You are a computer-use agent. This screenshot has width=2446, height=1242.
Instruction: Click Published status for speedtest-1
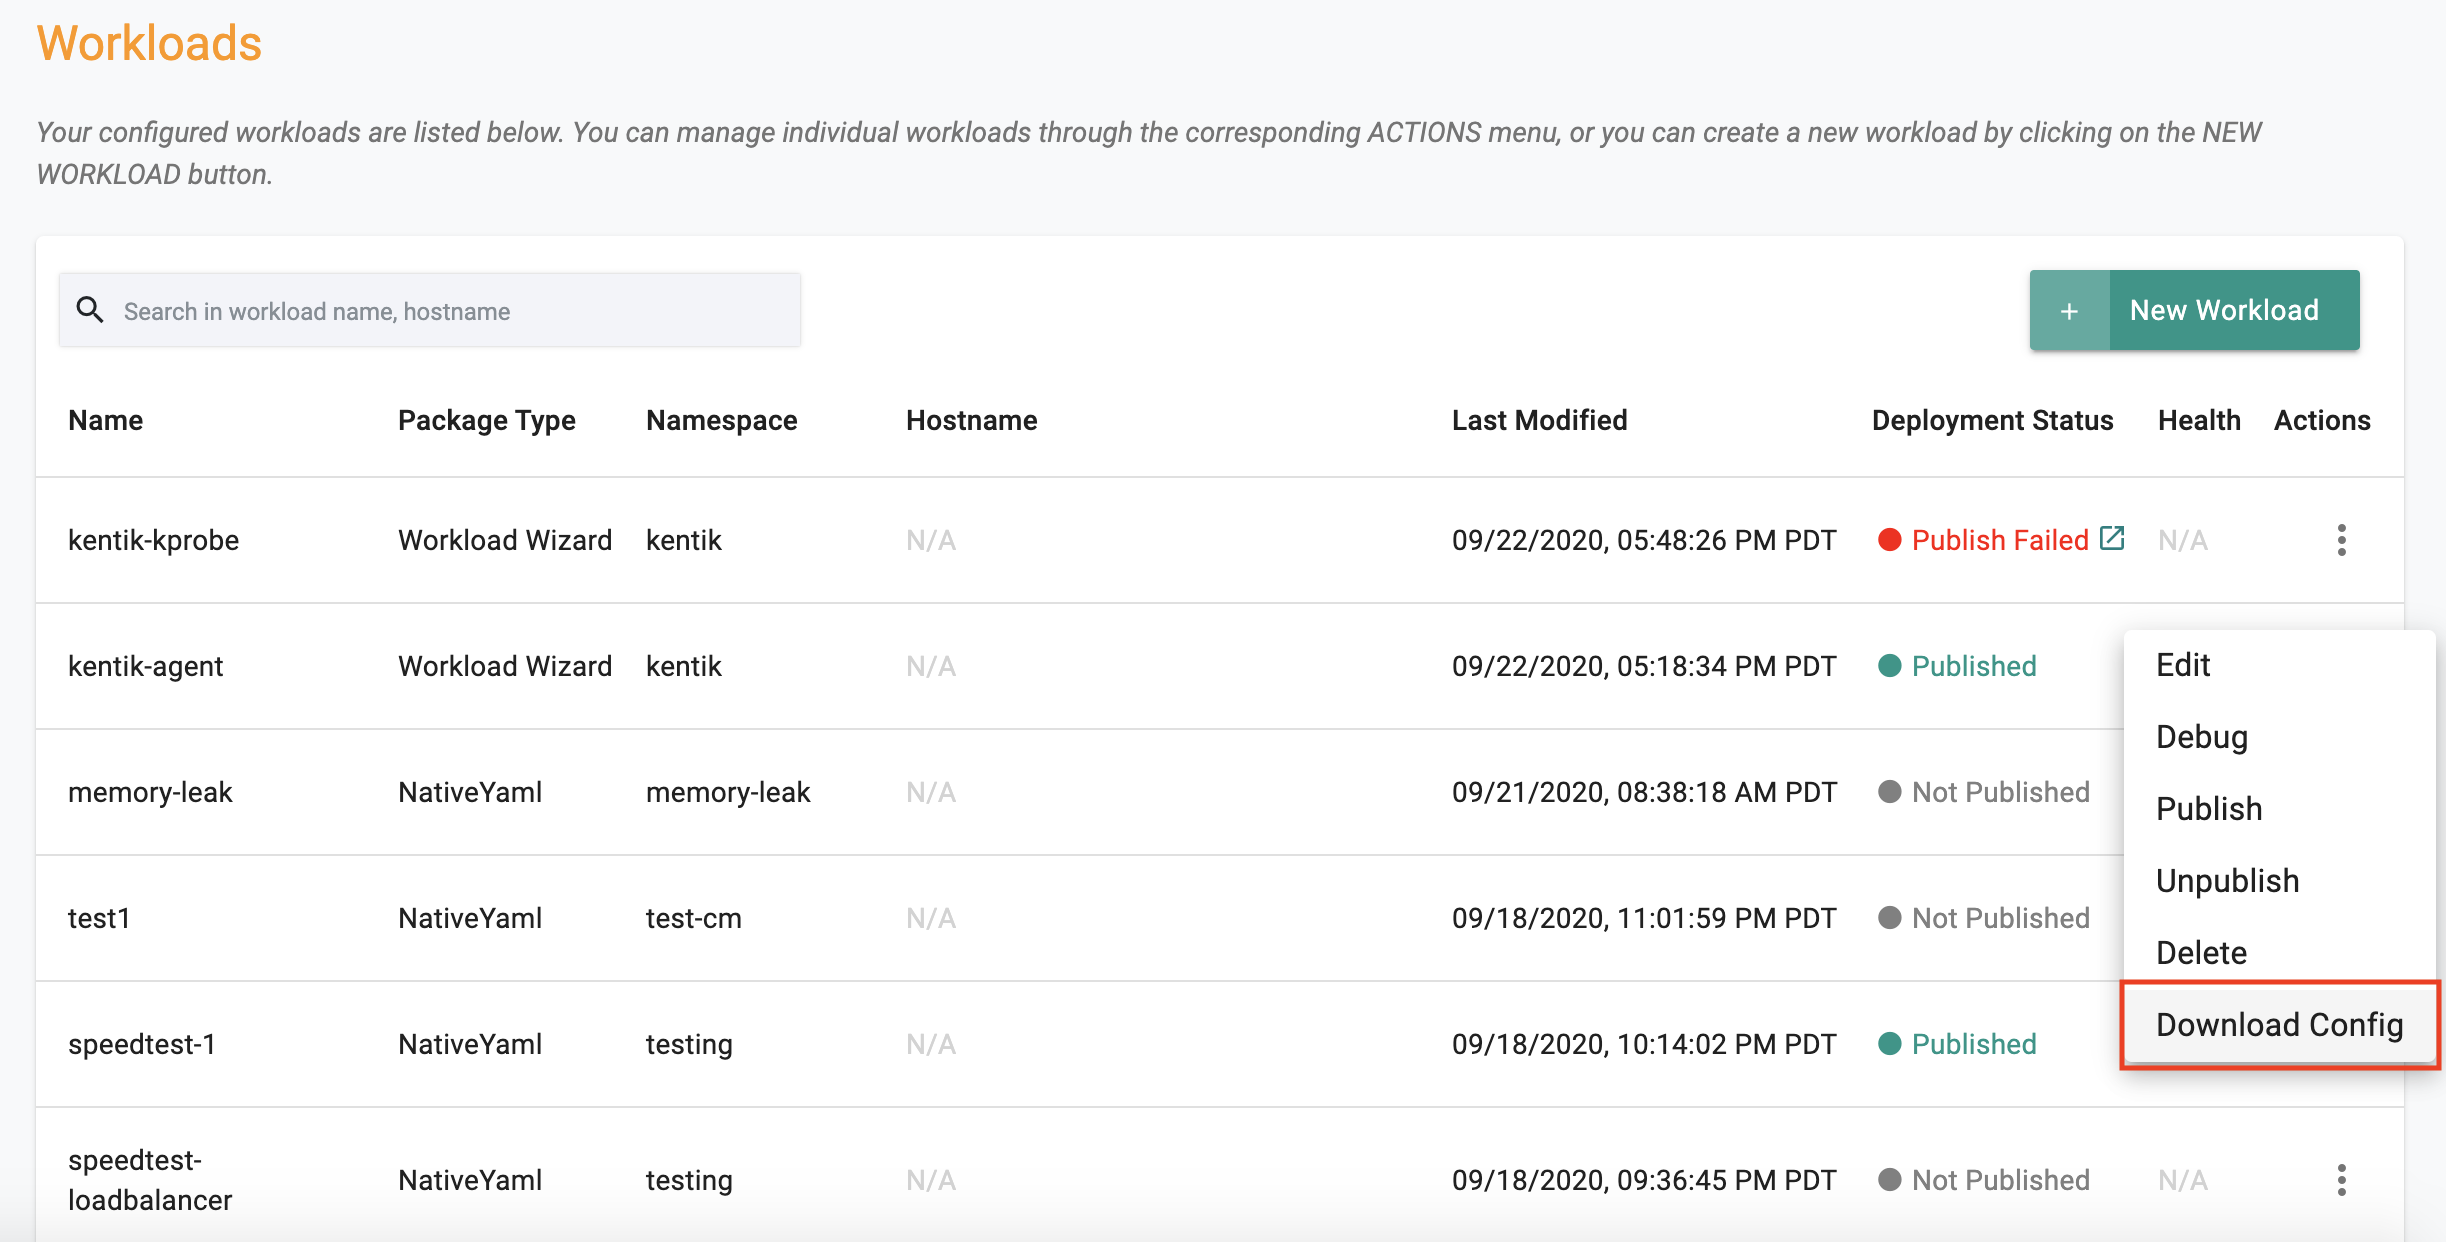(x=1974, y=1044)
